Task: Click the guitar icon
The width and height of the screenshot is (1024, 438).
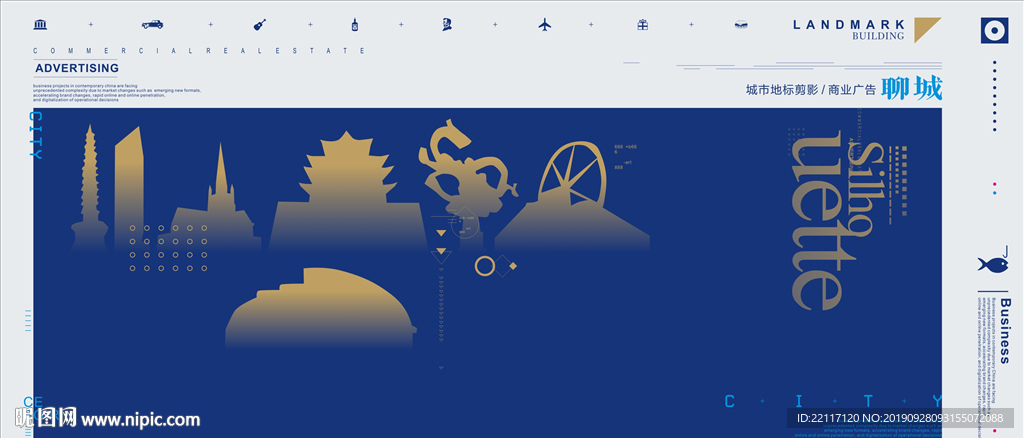Action: pos(260,25)
